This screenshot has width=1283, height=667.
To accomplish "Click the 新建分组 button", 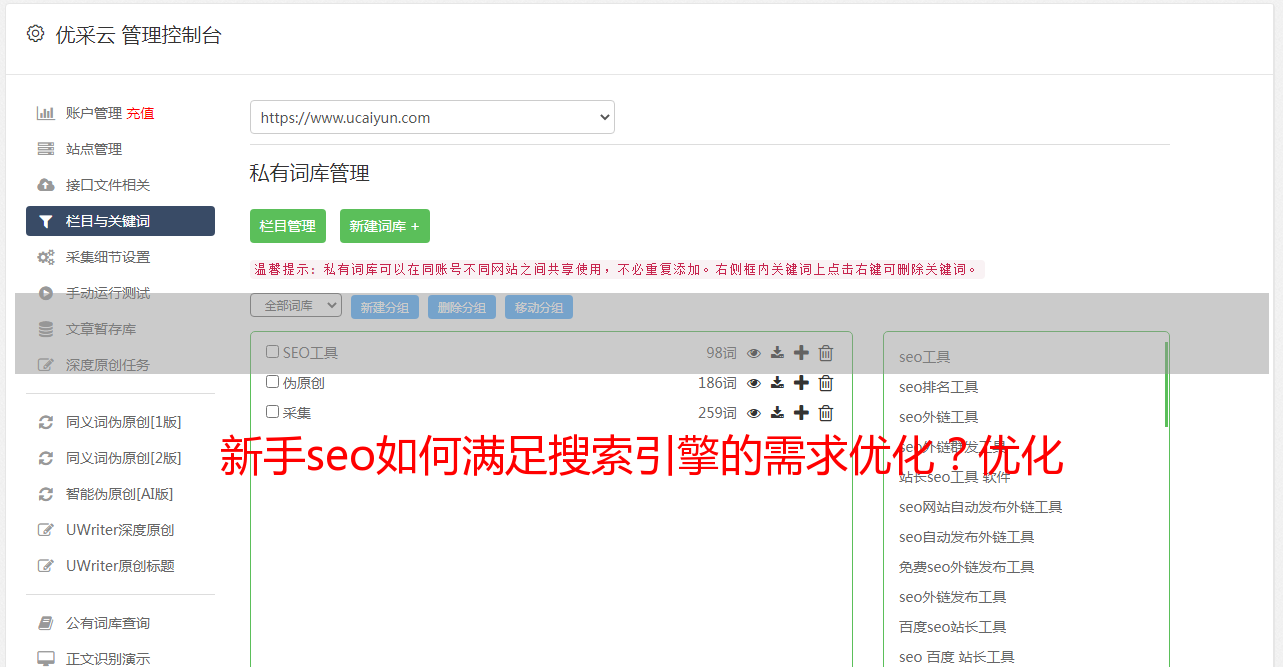I will click(385, 307).
